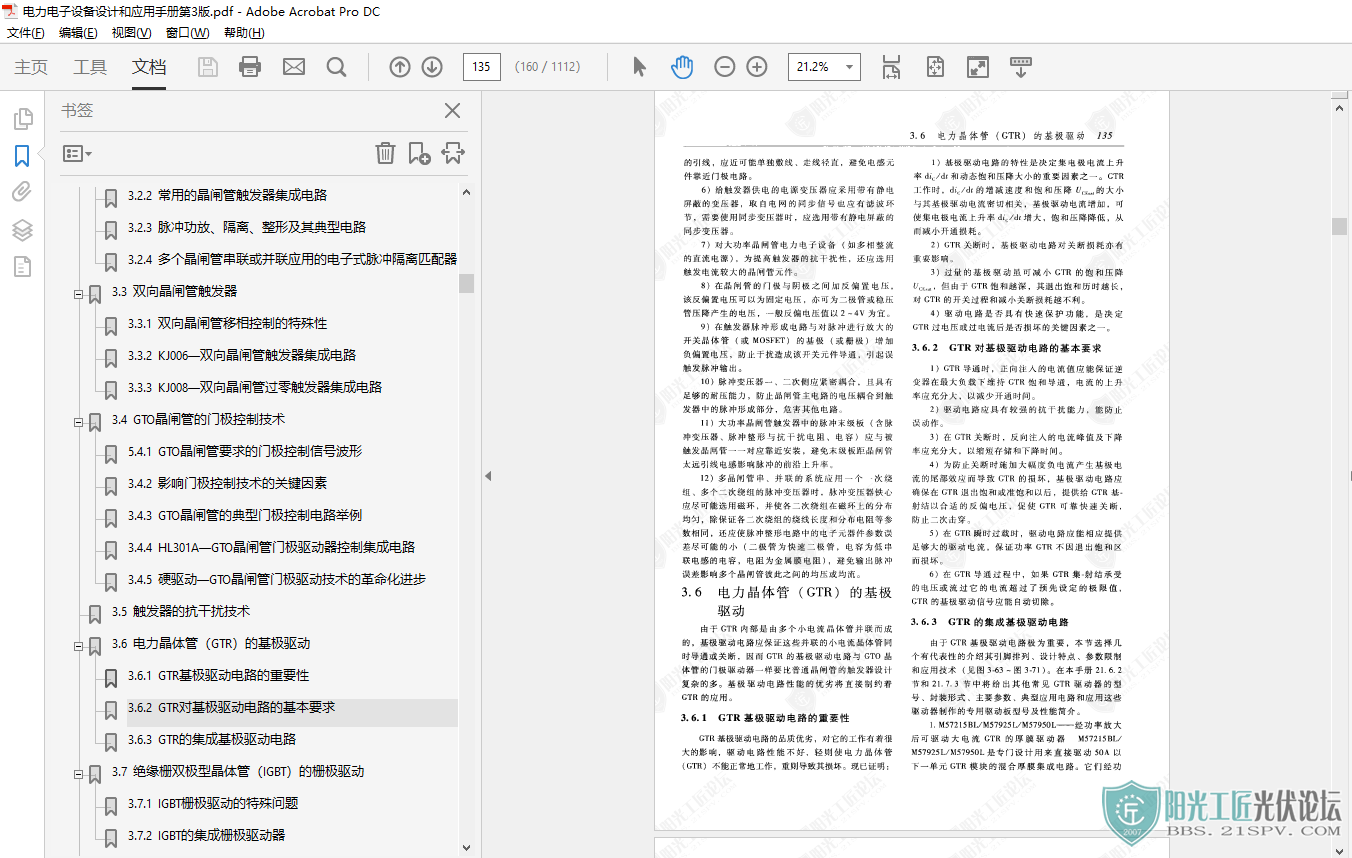The height and width of the screenshot is (858, 1352).
Task: Switch to the 工具 tab
Action: pos(90,67)
